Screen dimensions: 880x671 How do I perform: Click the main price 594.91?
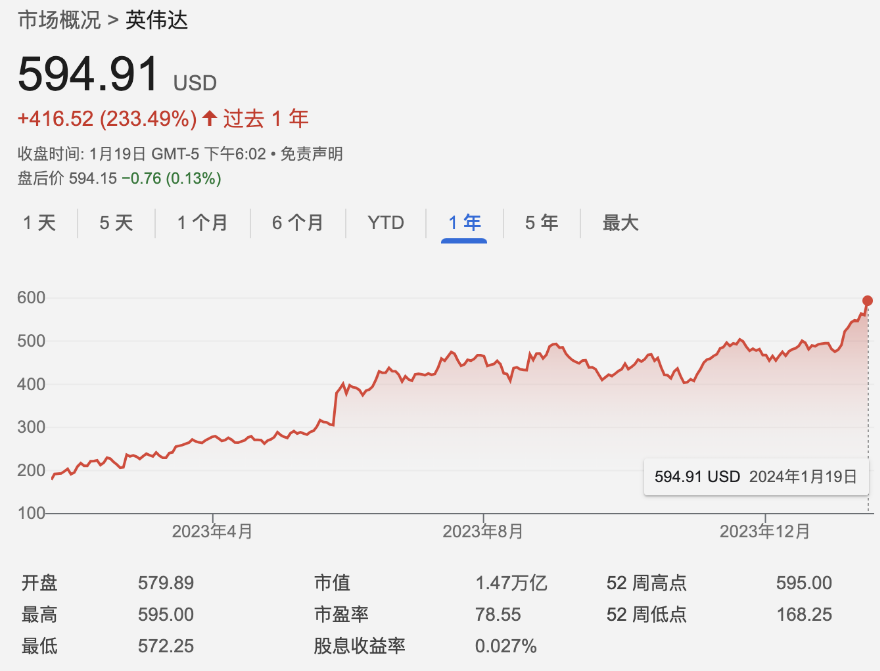88,73
